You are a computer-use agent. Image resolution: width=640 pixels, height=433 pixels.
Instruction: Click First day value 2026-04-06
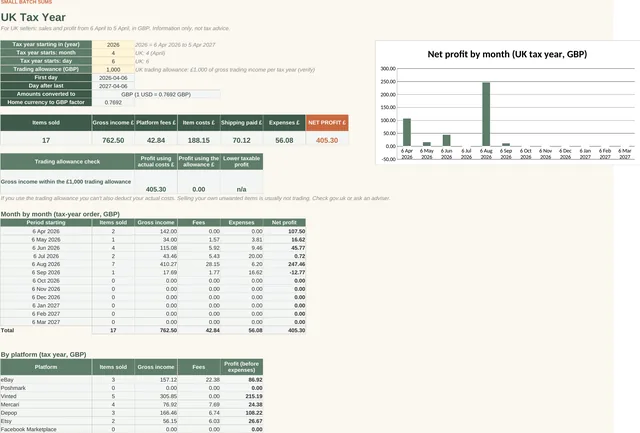[113, 78]
